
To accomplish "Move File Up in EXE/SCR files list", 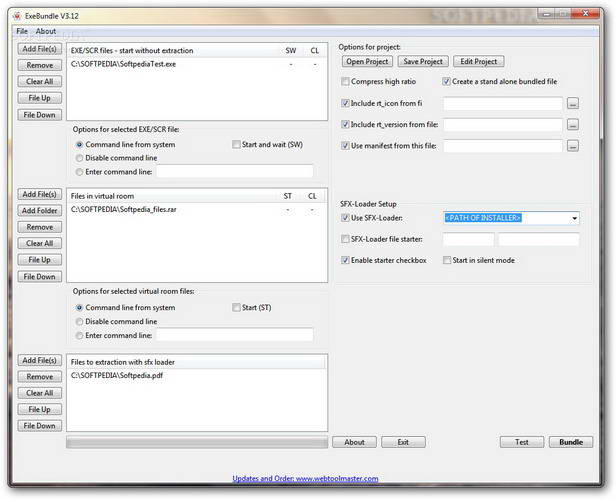I will tap(40, 98).
